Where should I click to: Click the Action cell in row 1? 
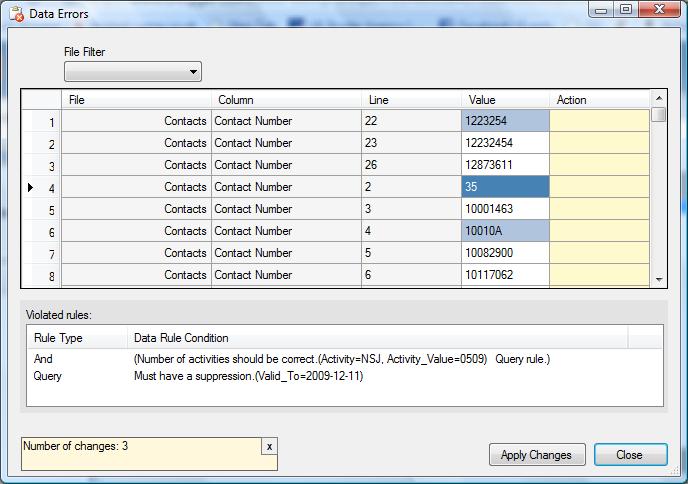[x=599, y=121]
